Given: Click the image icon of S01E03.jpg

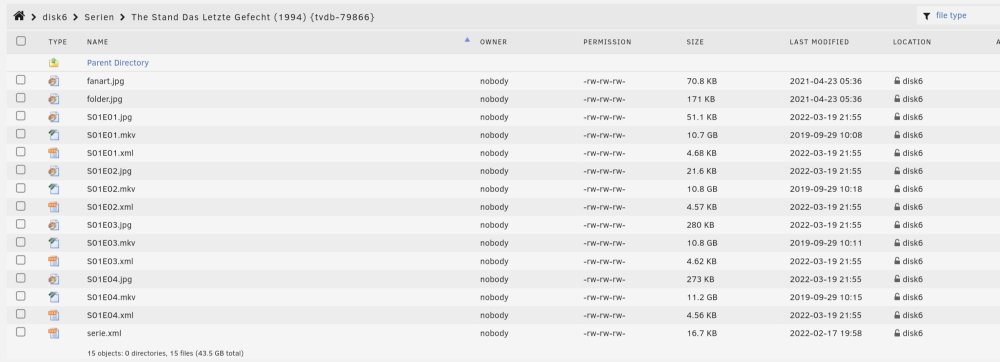Looking at the screenshot, I should pos(54,225).
